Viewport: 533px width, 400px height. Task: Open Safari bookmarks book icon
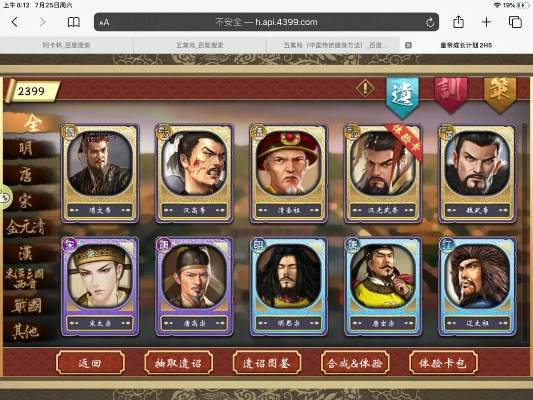click(x=73, y=22)
